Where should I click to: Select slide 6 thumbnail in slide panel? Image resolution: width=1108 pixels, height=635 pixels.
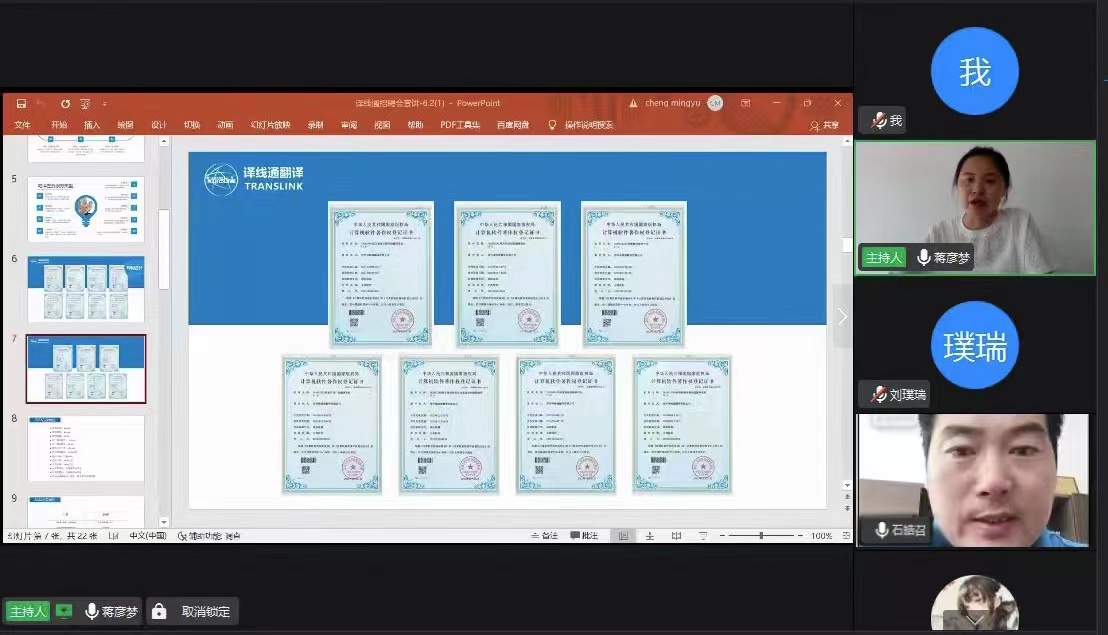pos(86,288)
